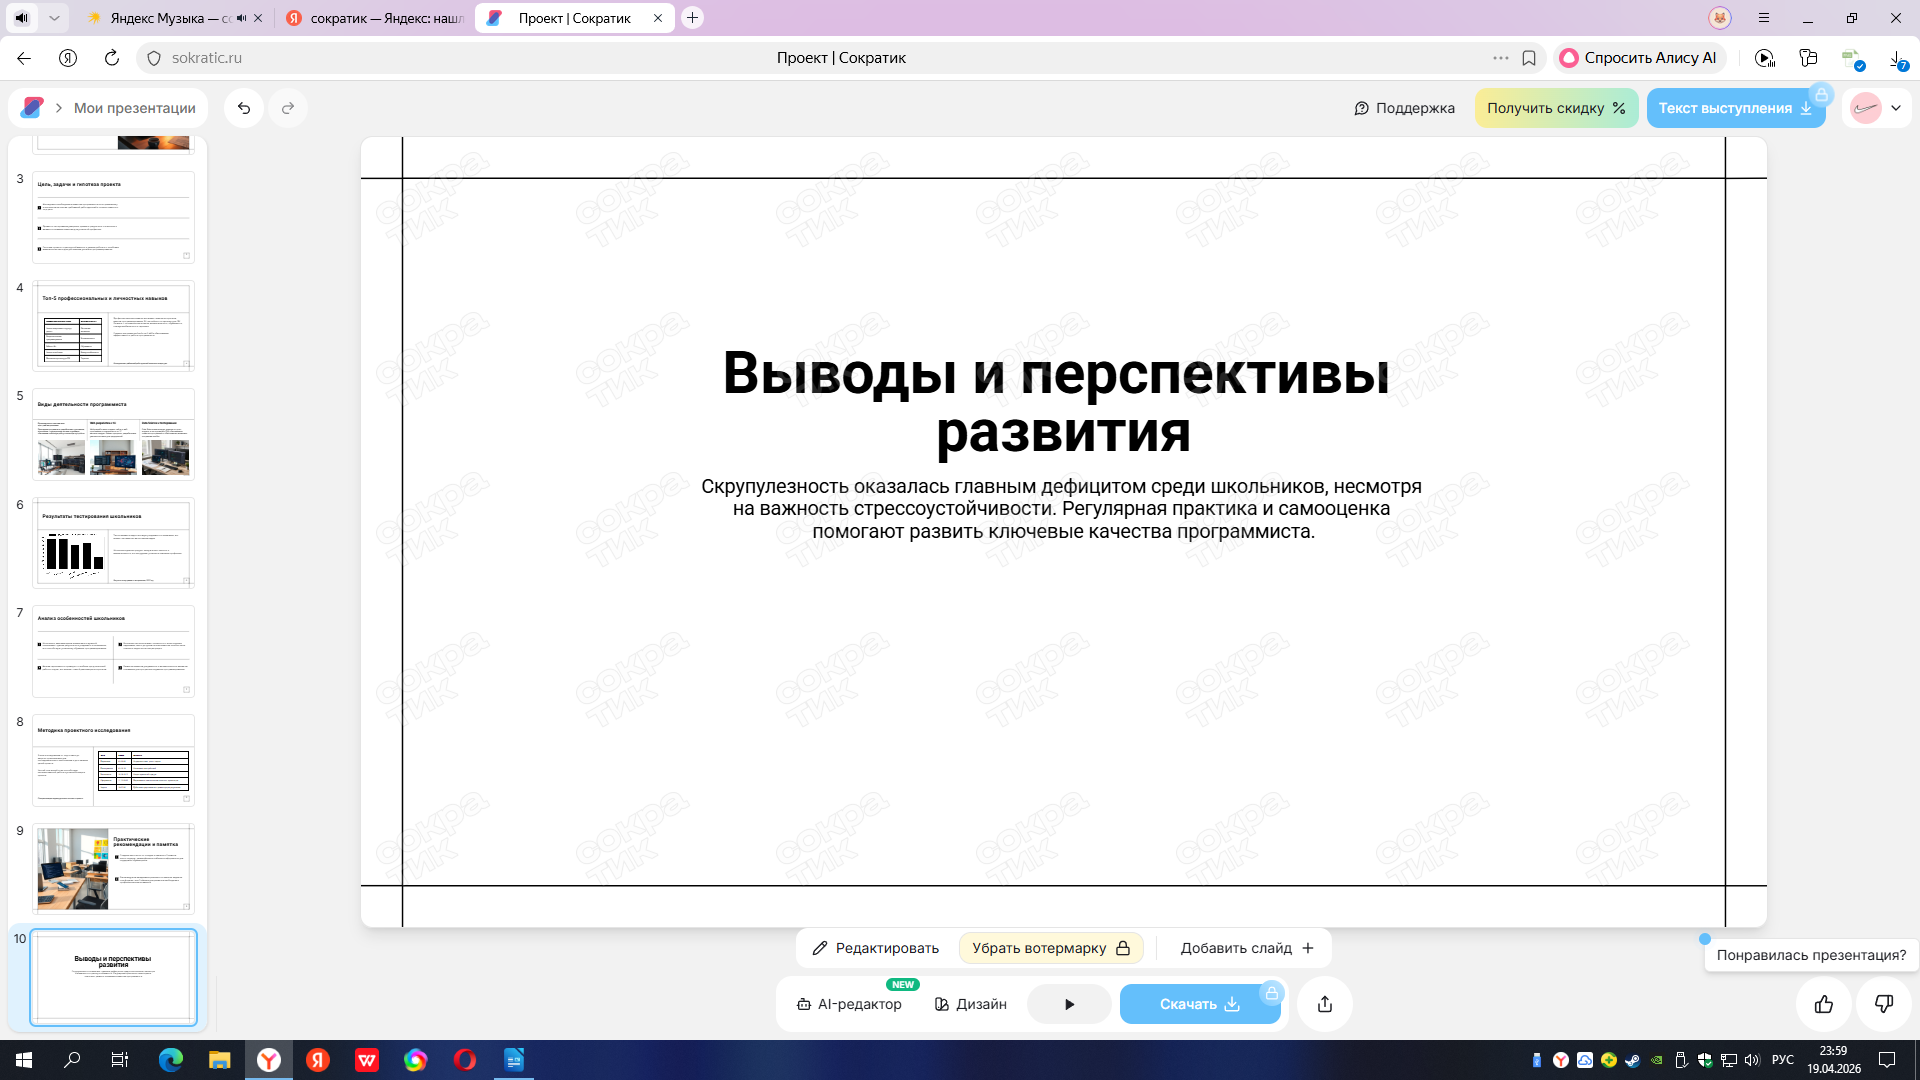Select slide 3 thumbnail
The width and height of the screenshot is (1920, 1080).
pos(113,217)
